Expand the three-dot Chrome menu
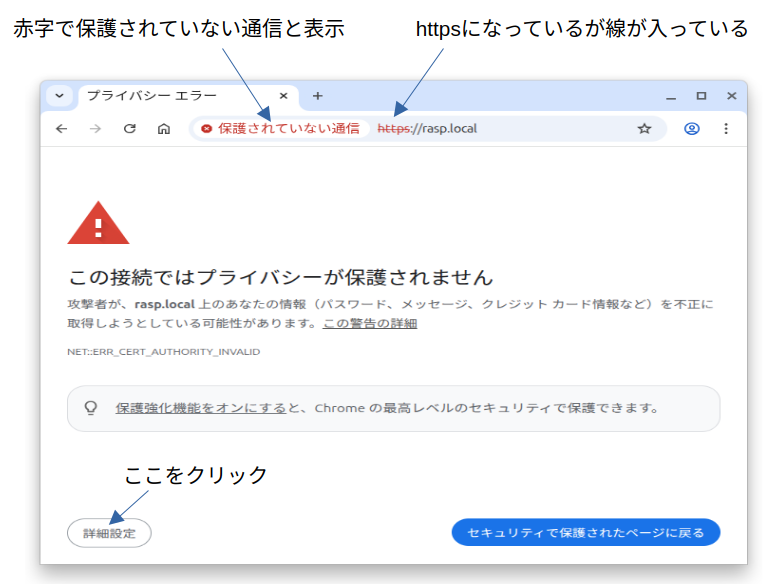768x584 pixels. tap(726, 129)
